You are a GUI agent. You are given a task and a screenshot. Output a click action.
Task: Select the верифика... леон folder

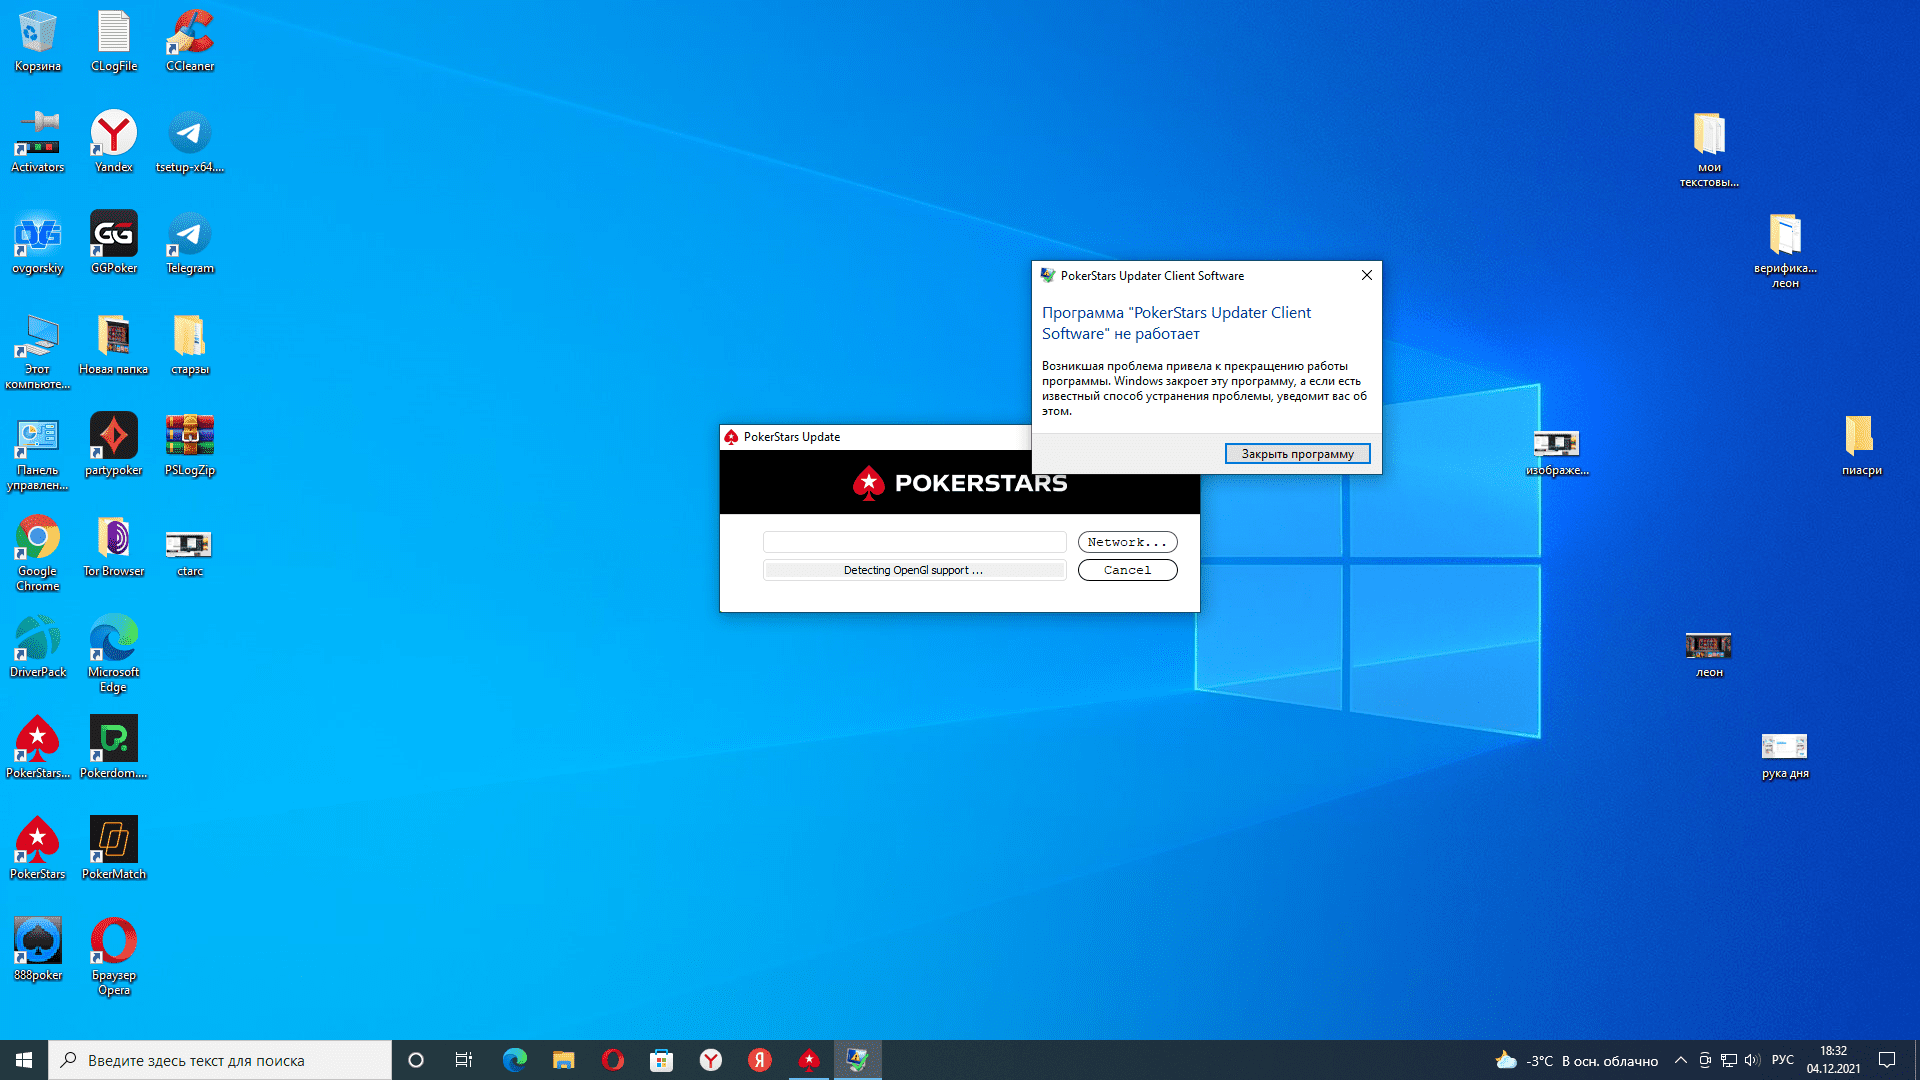(x=1785, y=251)
